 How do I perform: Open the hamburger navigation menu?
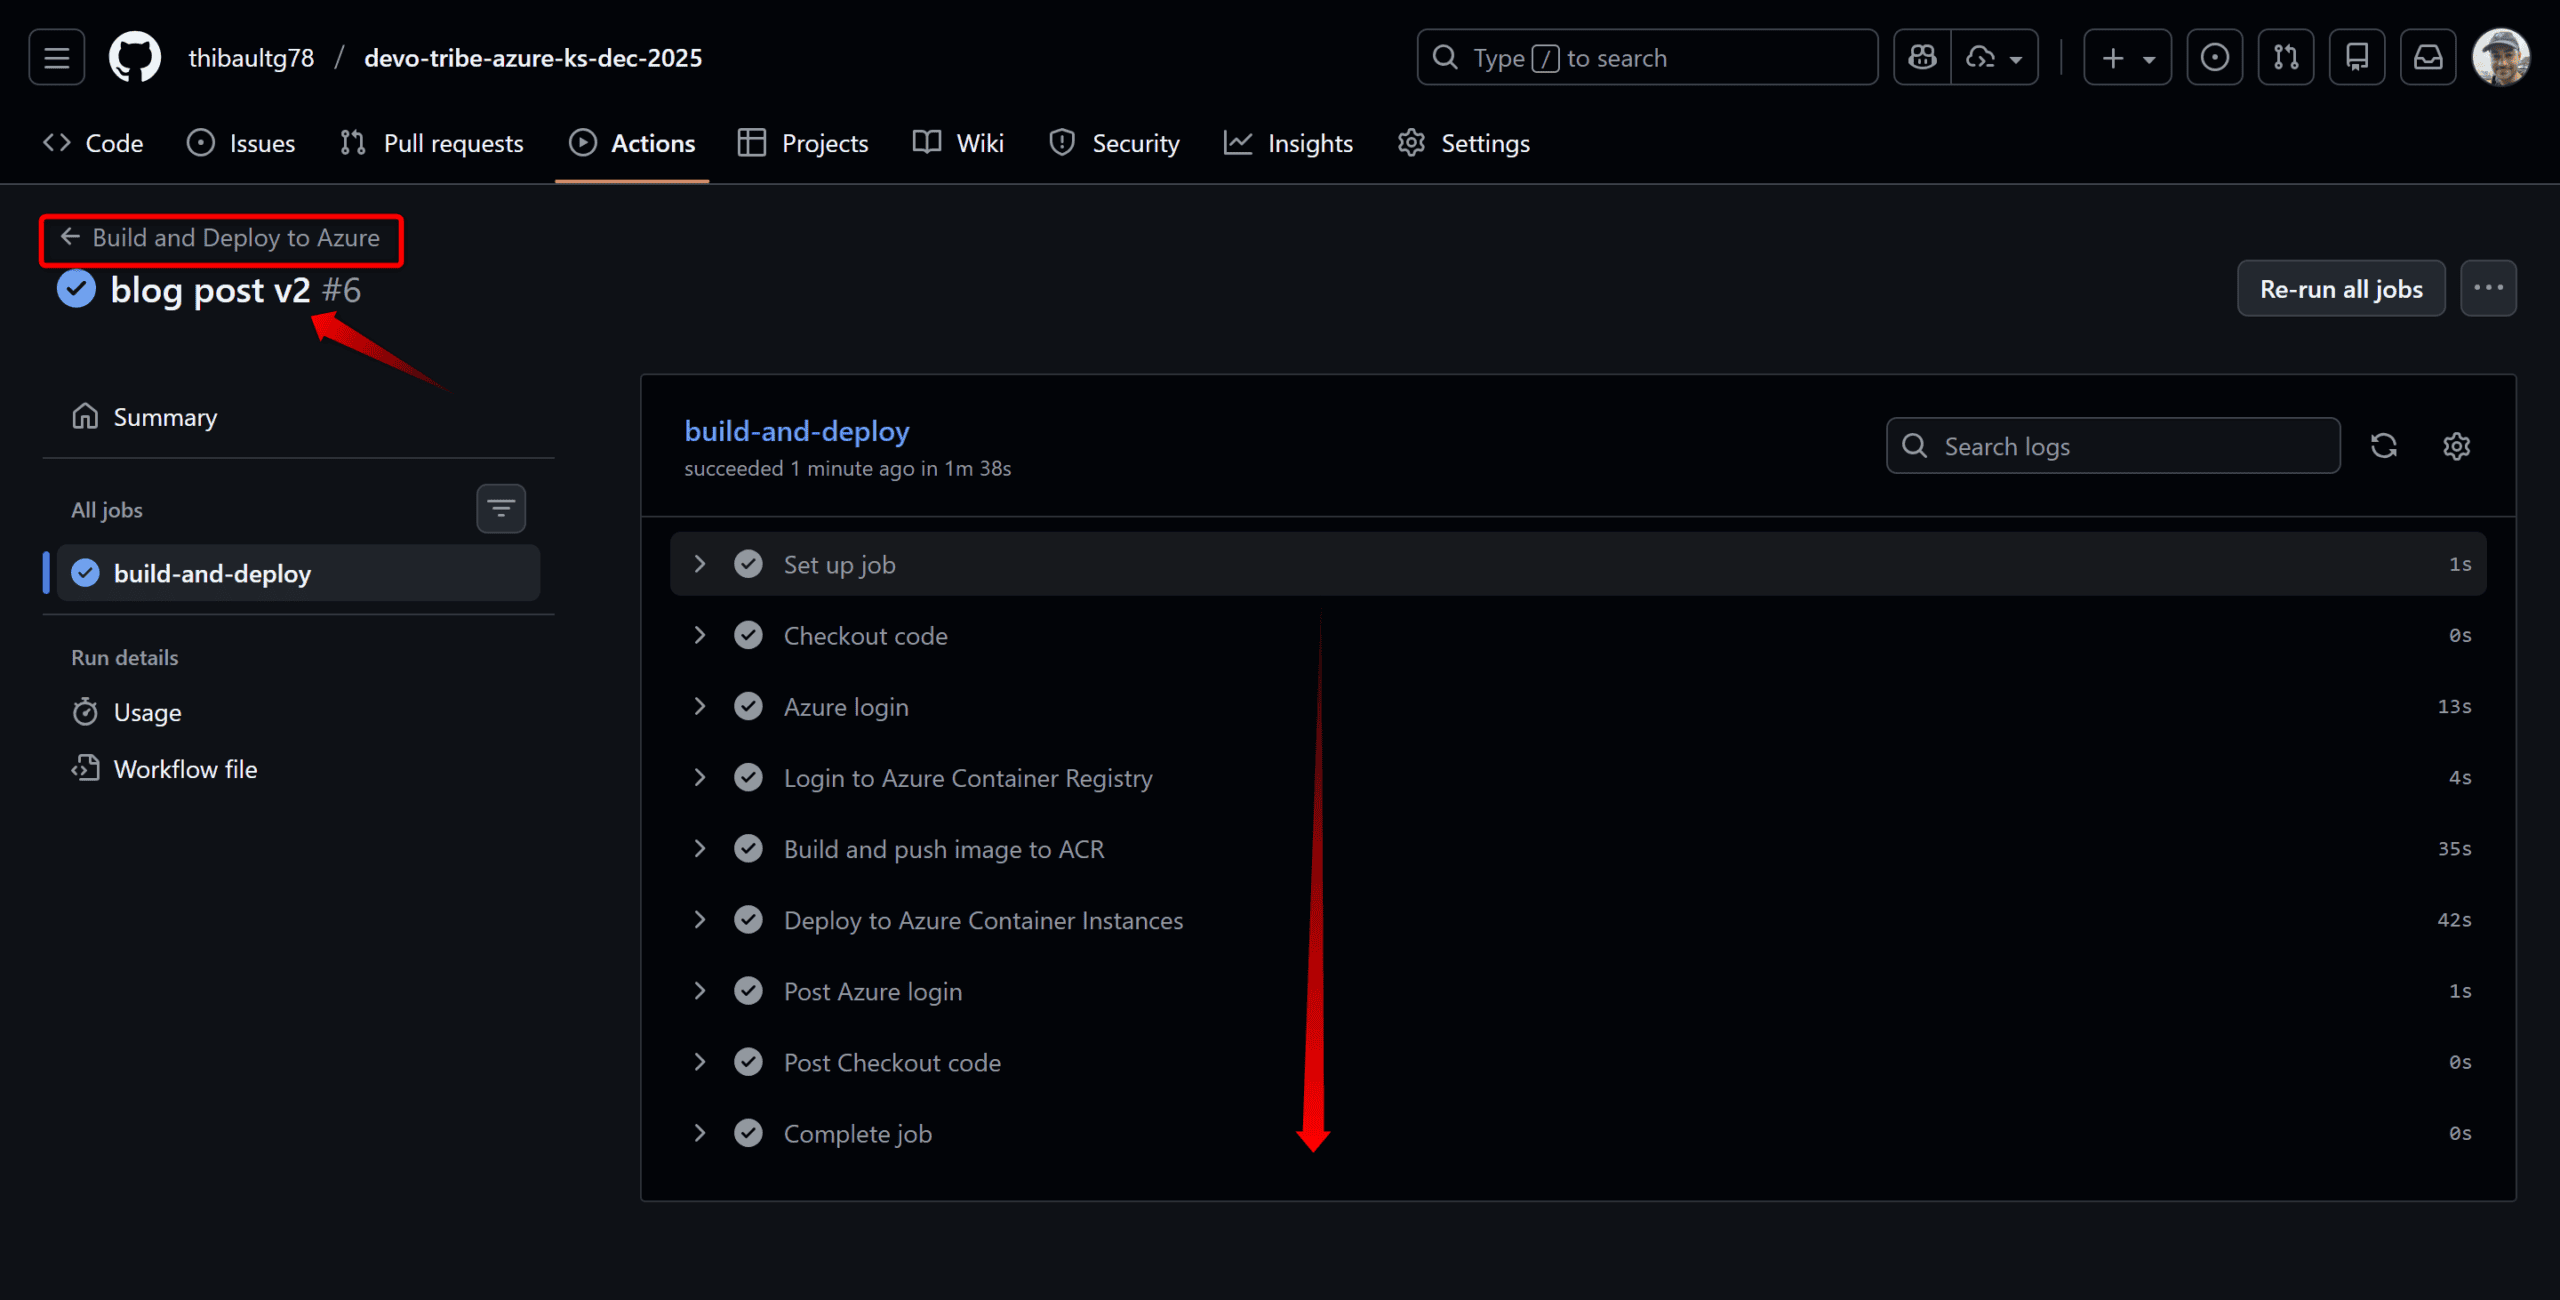(x=57, y=58)
